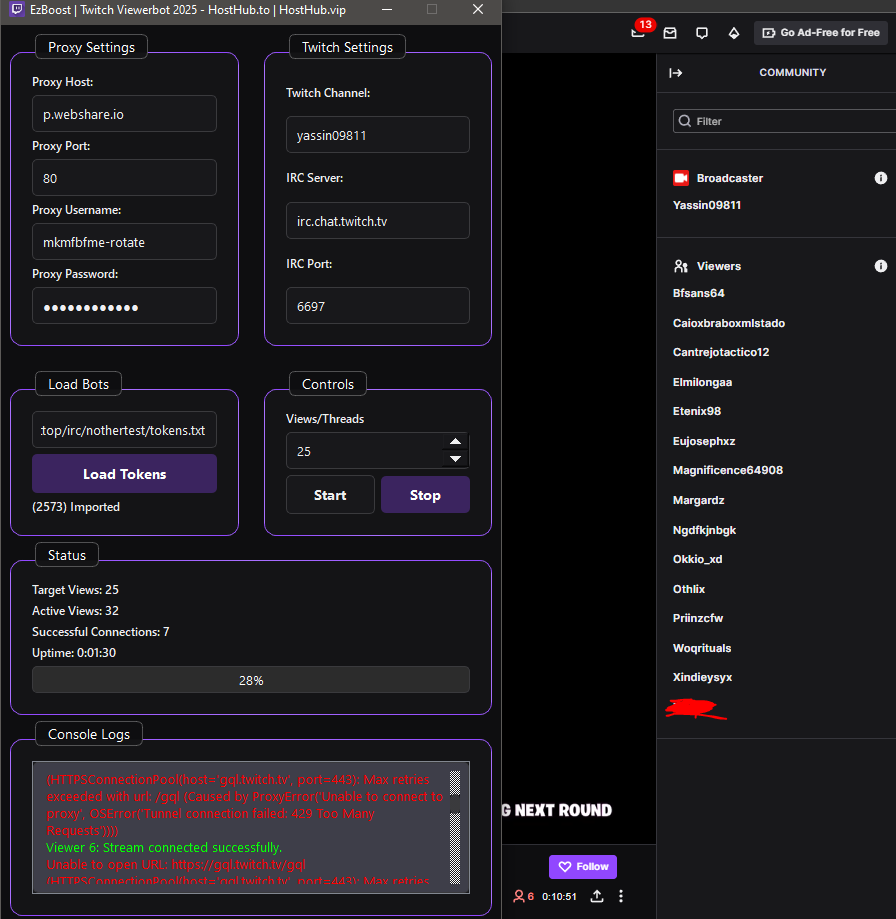Click the Proxy Username input field
Screen dimensions: 896x919
click(x=124, y=241)
